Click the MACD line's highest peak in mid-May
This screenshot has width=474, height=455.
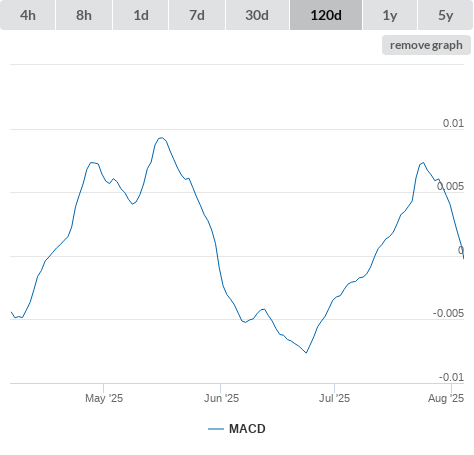(x=161, y=138)
